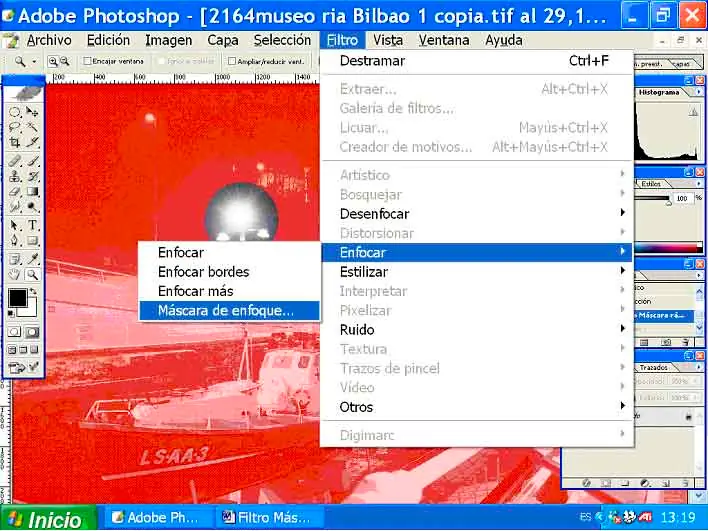Open the Trazados palette options arrow
The width and height of the screenshot is (708, 531).
(699, 367)
